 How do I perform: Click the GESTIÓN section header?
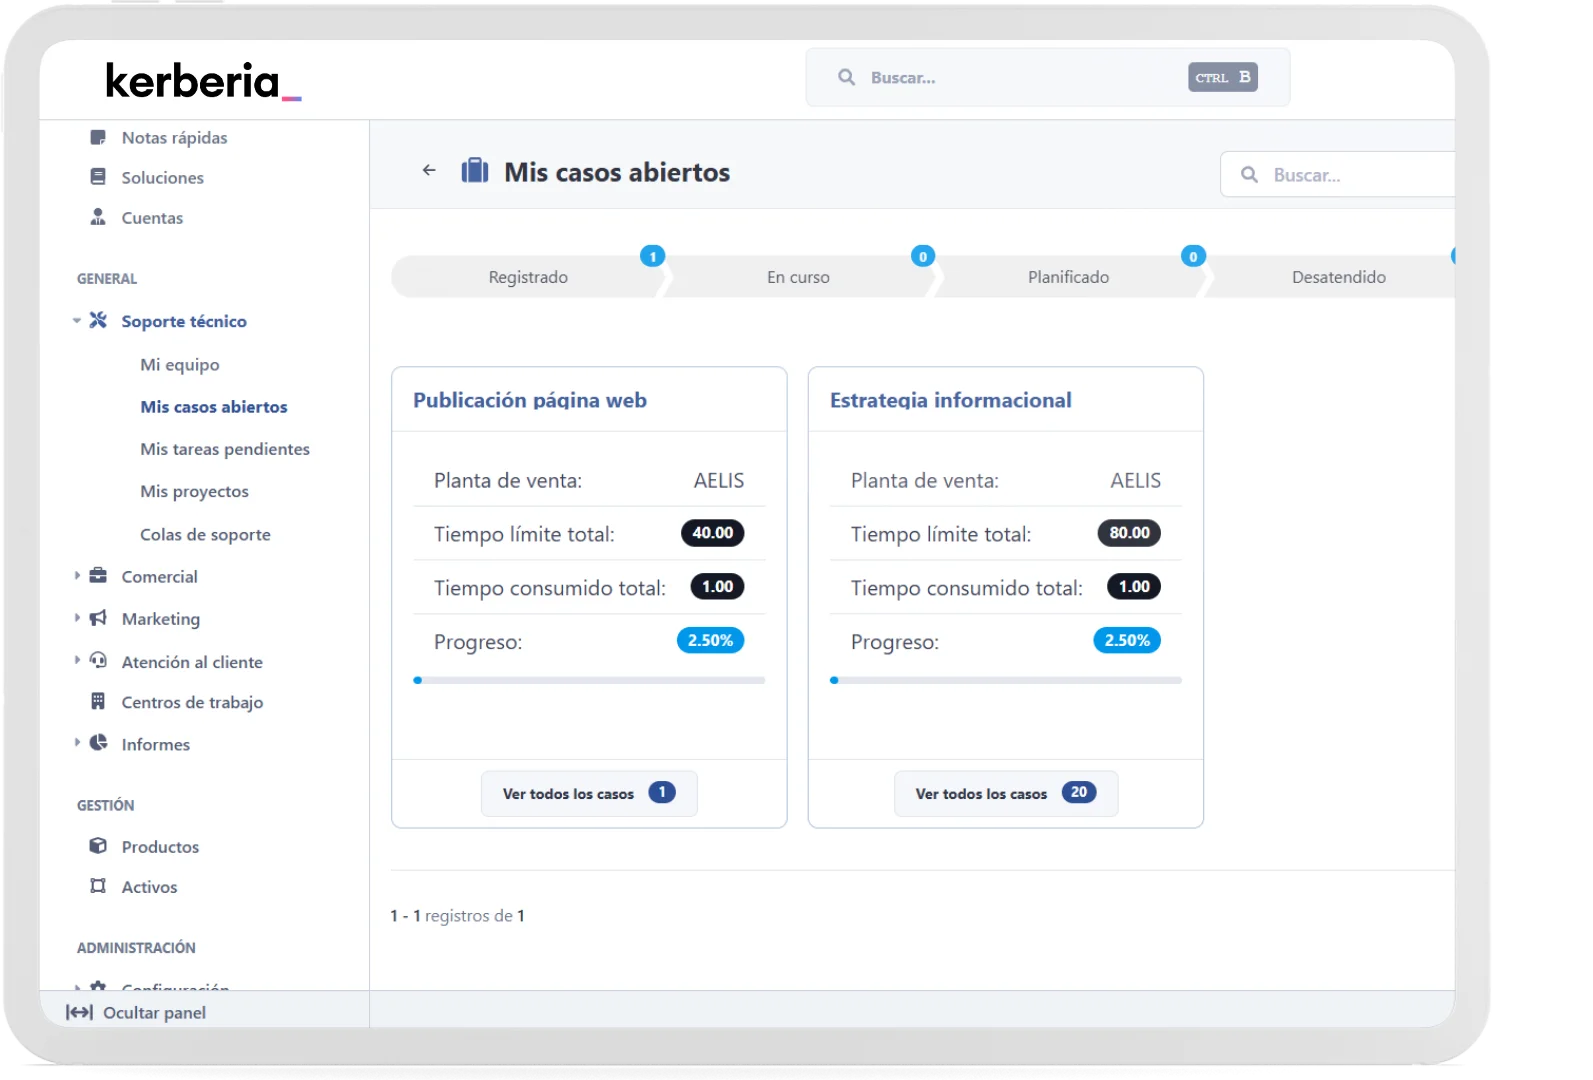(105, 805)
